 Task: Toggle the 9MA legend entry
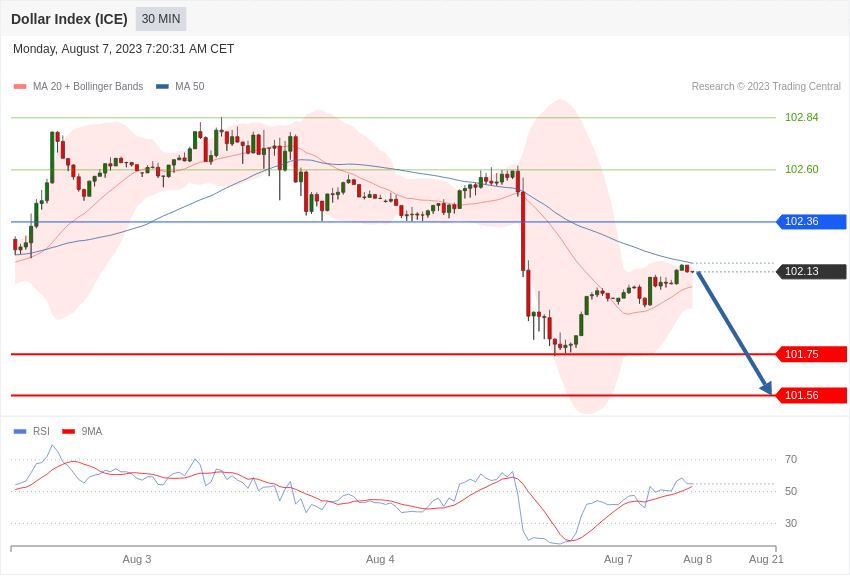point(82,431)
